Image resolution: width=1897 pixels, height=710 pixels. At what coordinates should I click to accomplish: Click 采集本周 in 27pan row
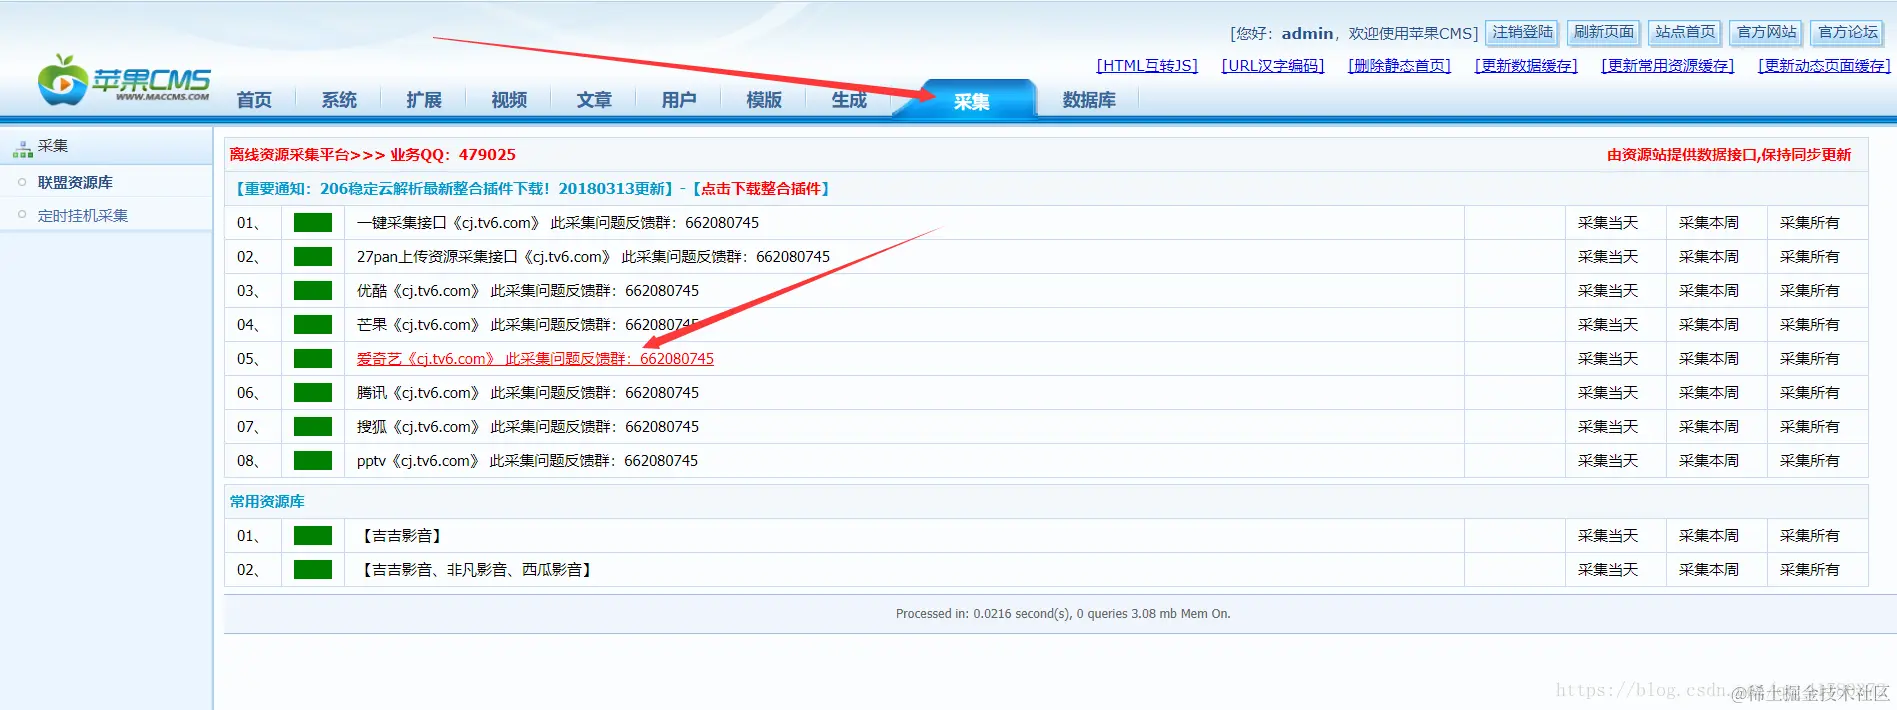click(1709, 256)
